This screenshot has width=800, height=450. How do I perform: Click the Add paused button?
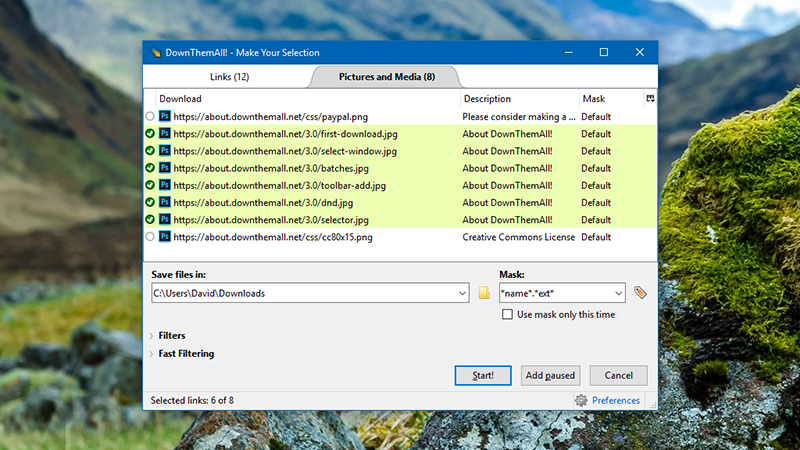point(550,376)
